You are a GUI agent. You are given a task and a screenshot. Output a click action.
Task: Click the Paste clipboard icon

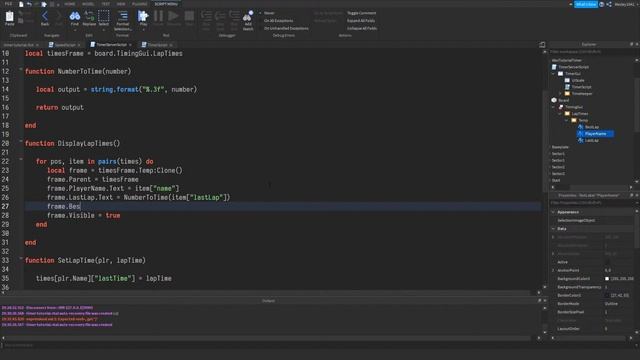pos(9,17)
